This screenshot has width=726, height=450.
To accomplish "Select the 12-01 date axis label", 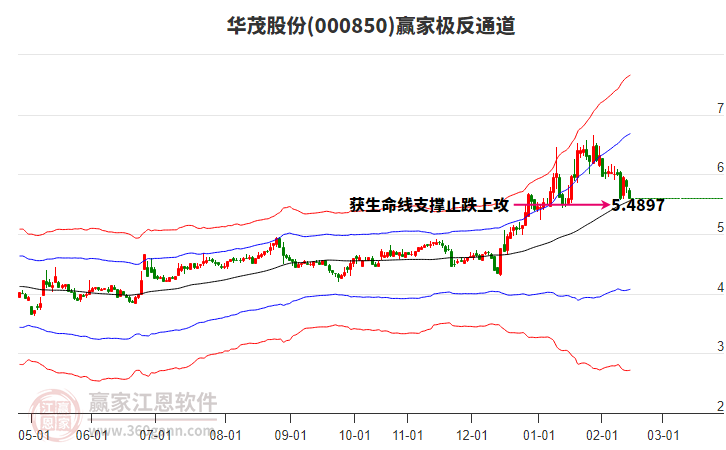I will pyautogui.click(x=472, y=436).
